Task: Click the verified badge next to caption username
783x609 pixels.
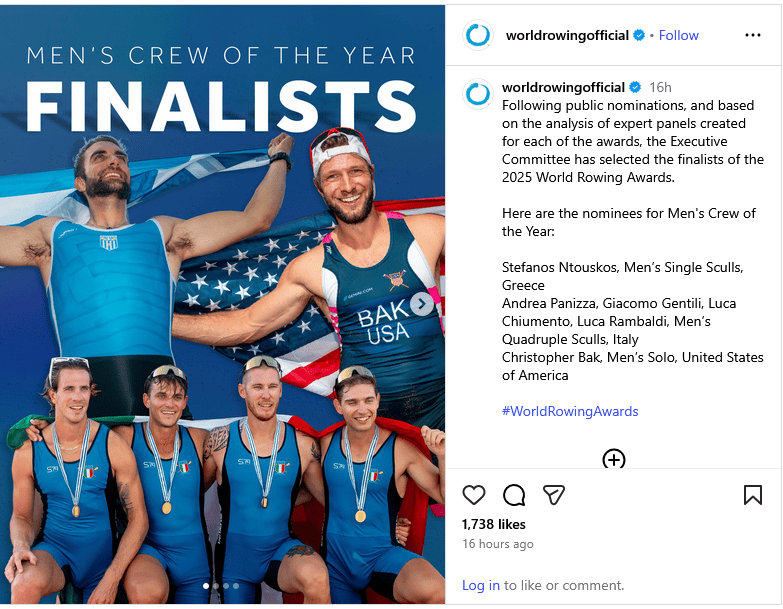Action: (634, 88)
